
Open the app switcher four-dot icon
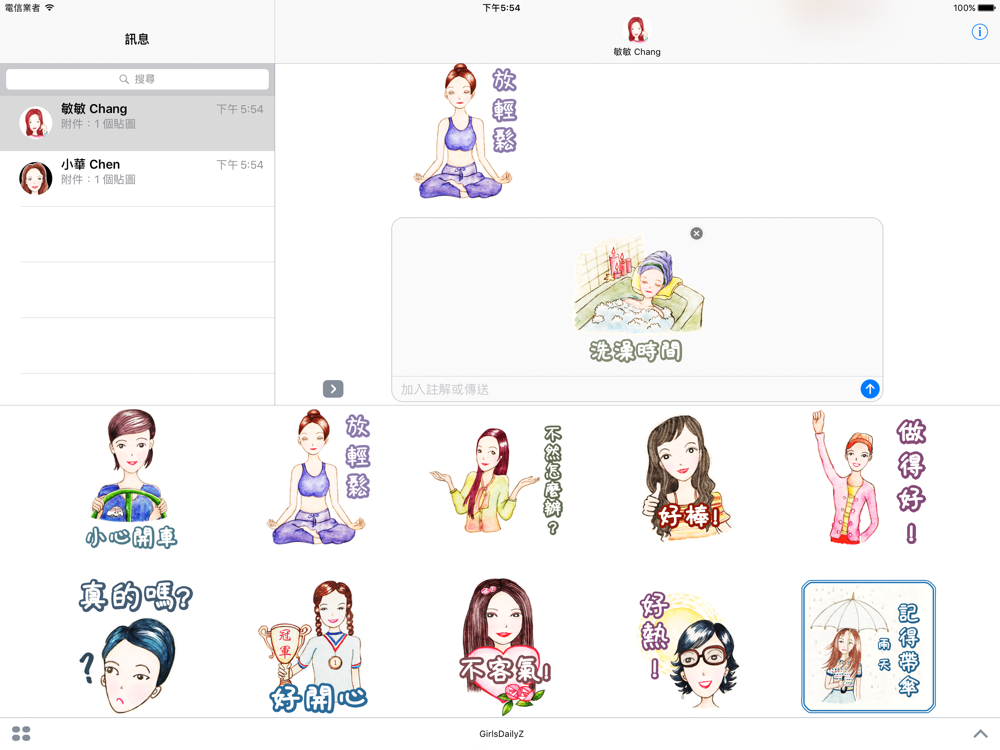(21, 733)
